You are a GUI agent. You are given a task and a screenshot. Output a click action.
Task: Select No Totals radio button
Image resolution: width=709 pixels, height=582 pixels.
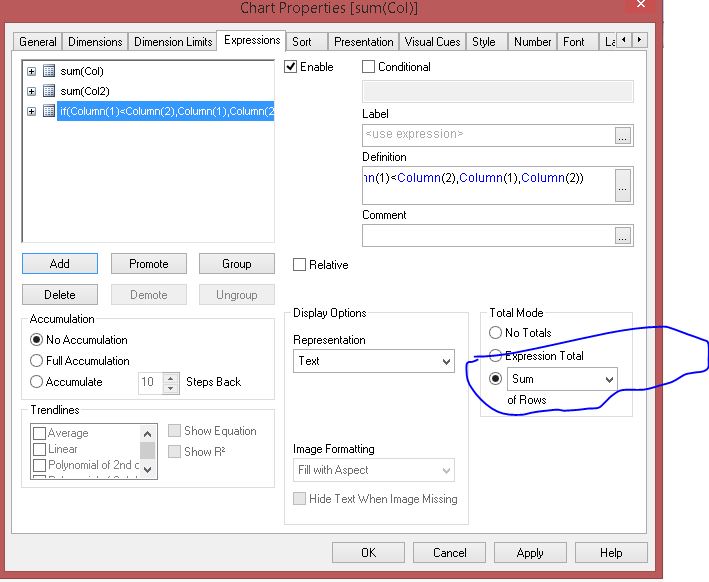click(496, 333)
